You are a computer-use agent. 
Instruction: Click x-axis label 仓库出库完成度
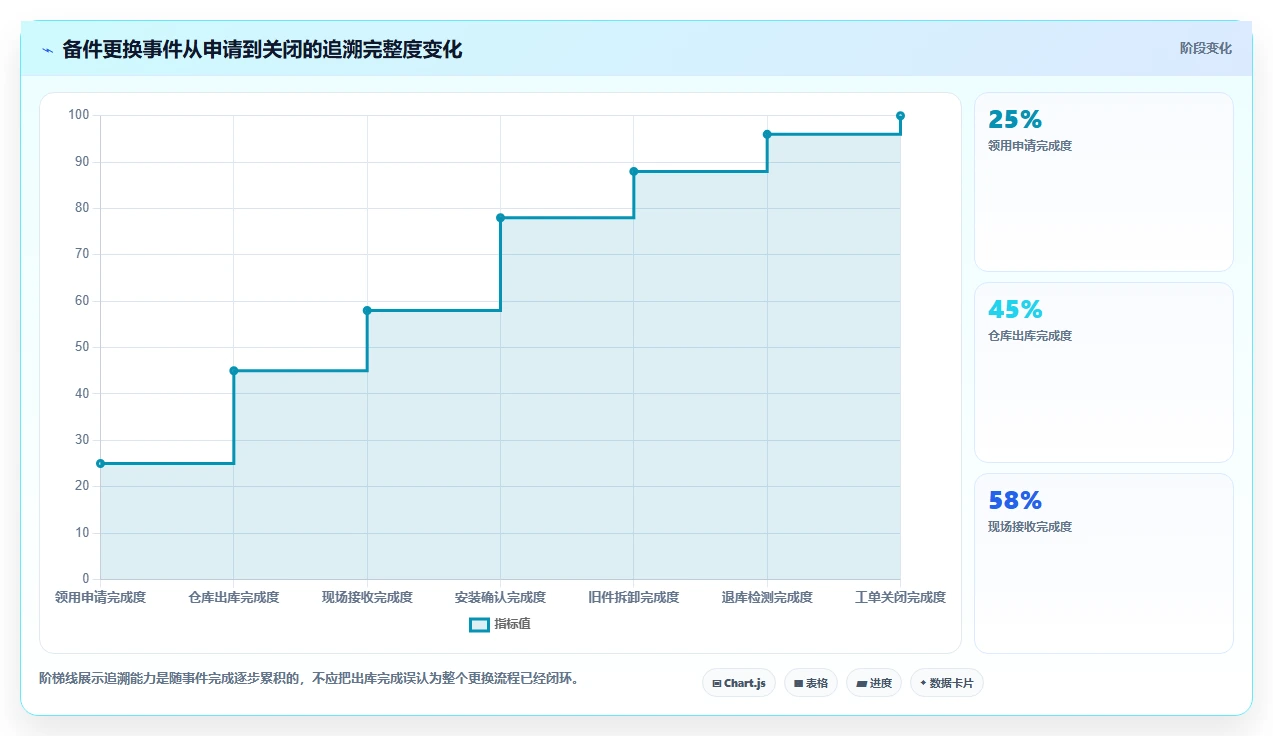tap(234, 597)
